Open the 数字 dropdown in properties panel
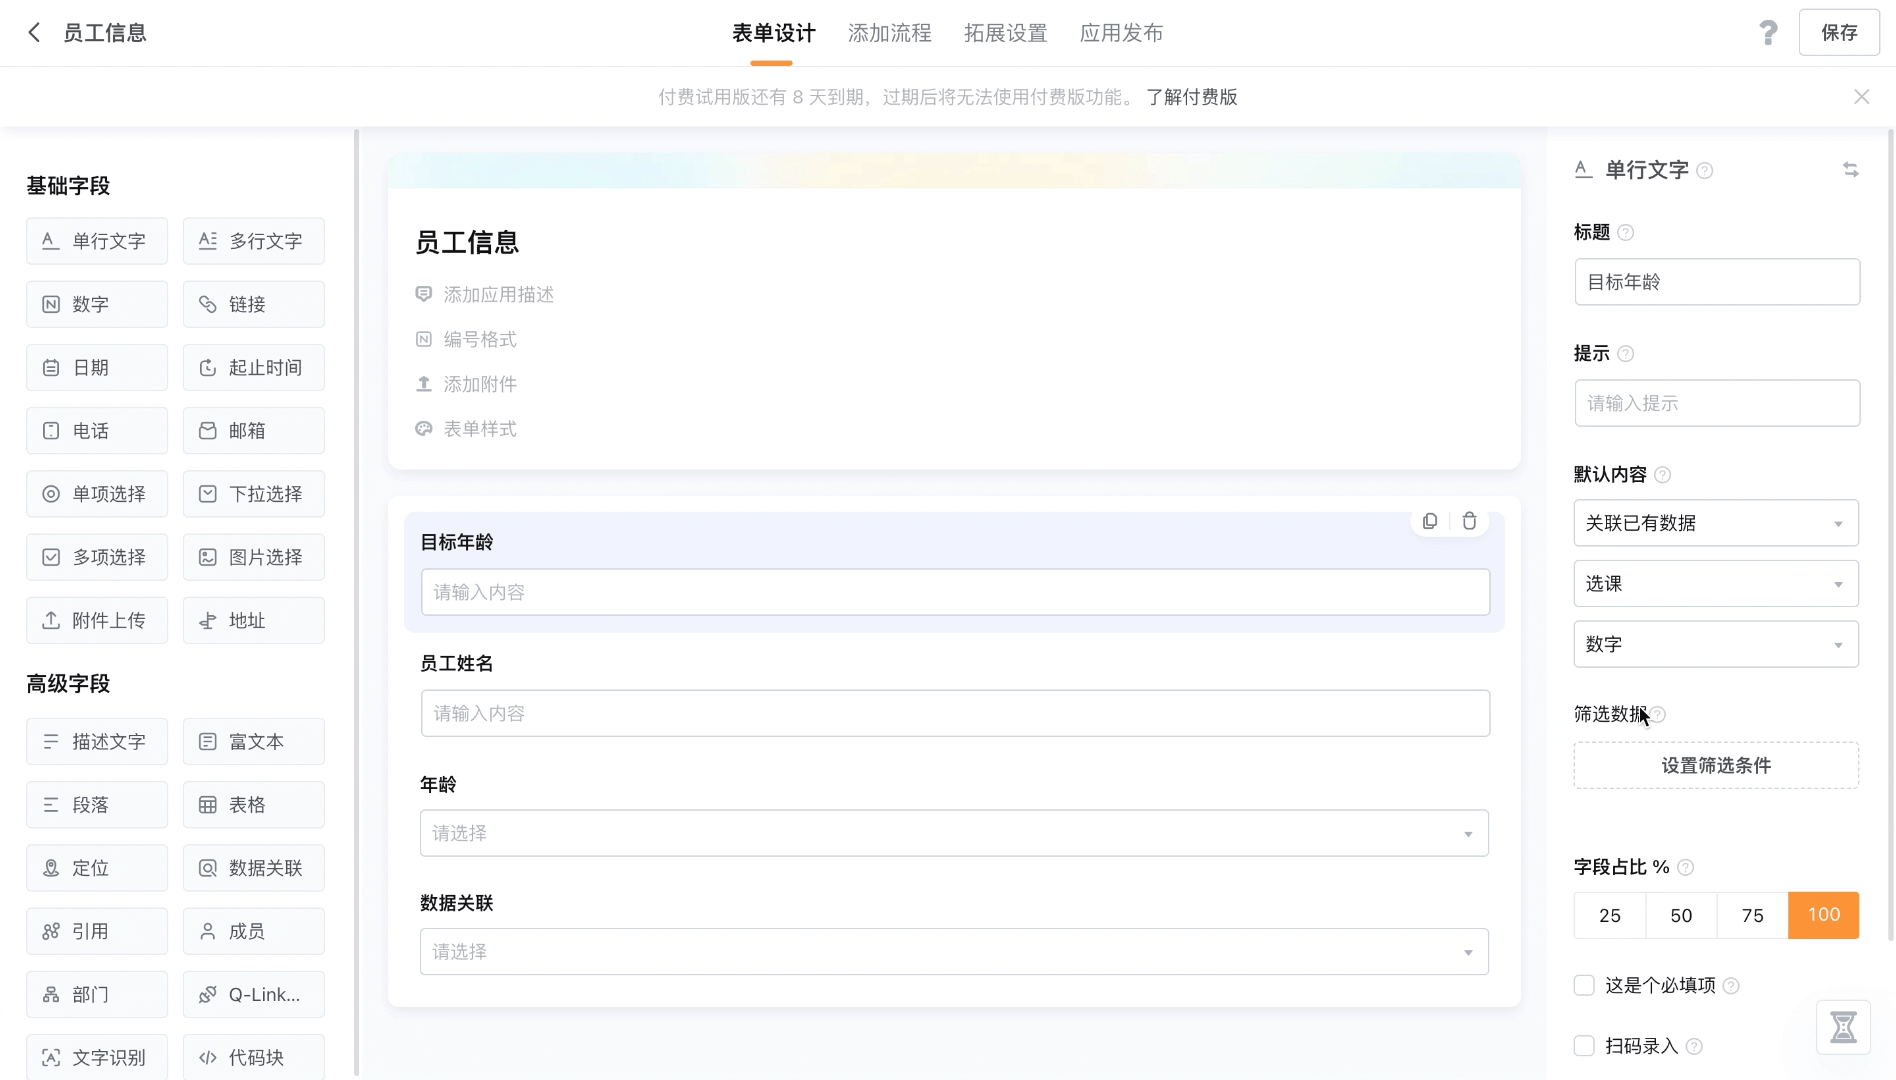The height and width of the screenshot is (1080, 1896). pyautogui.click(x=1716, y=645)
